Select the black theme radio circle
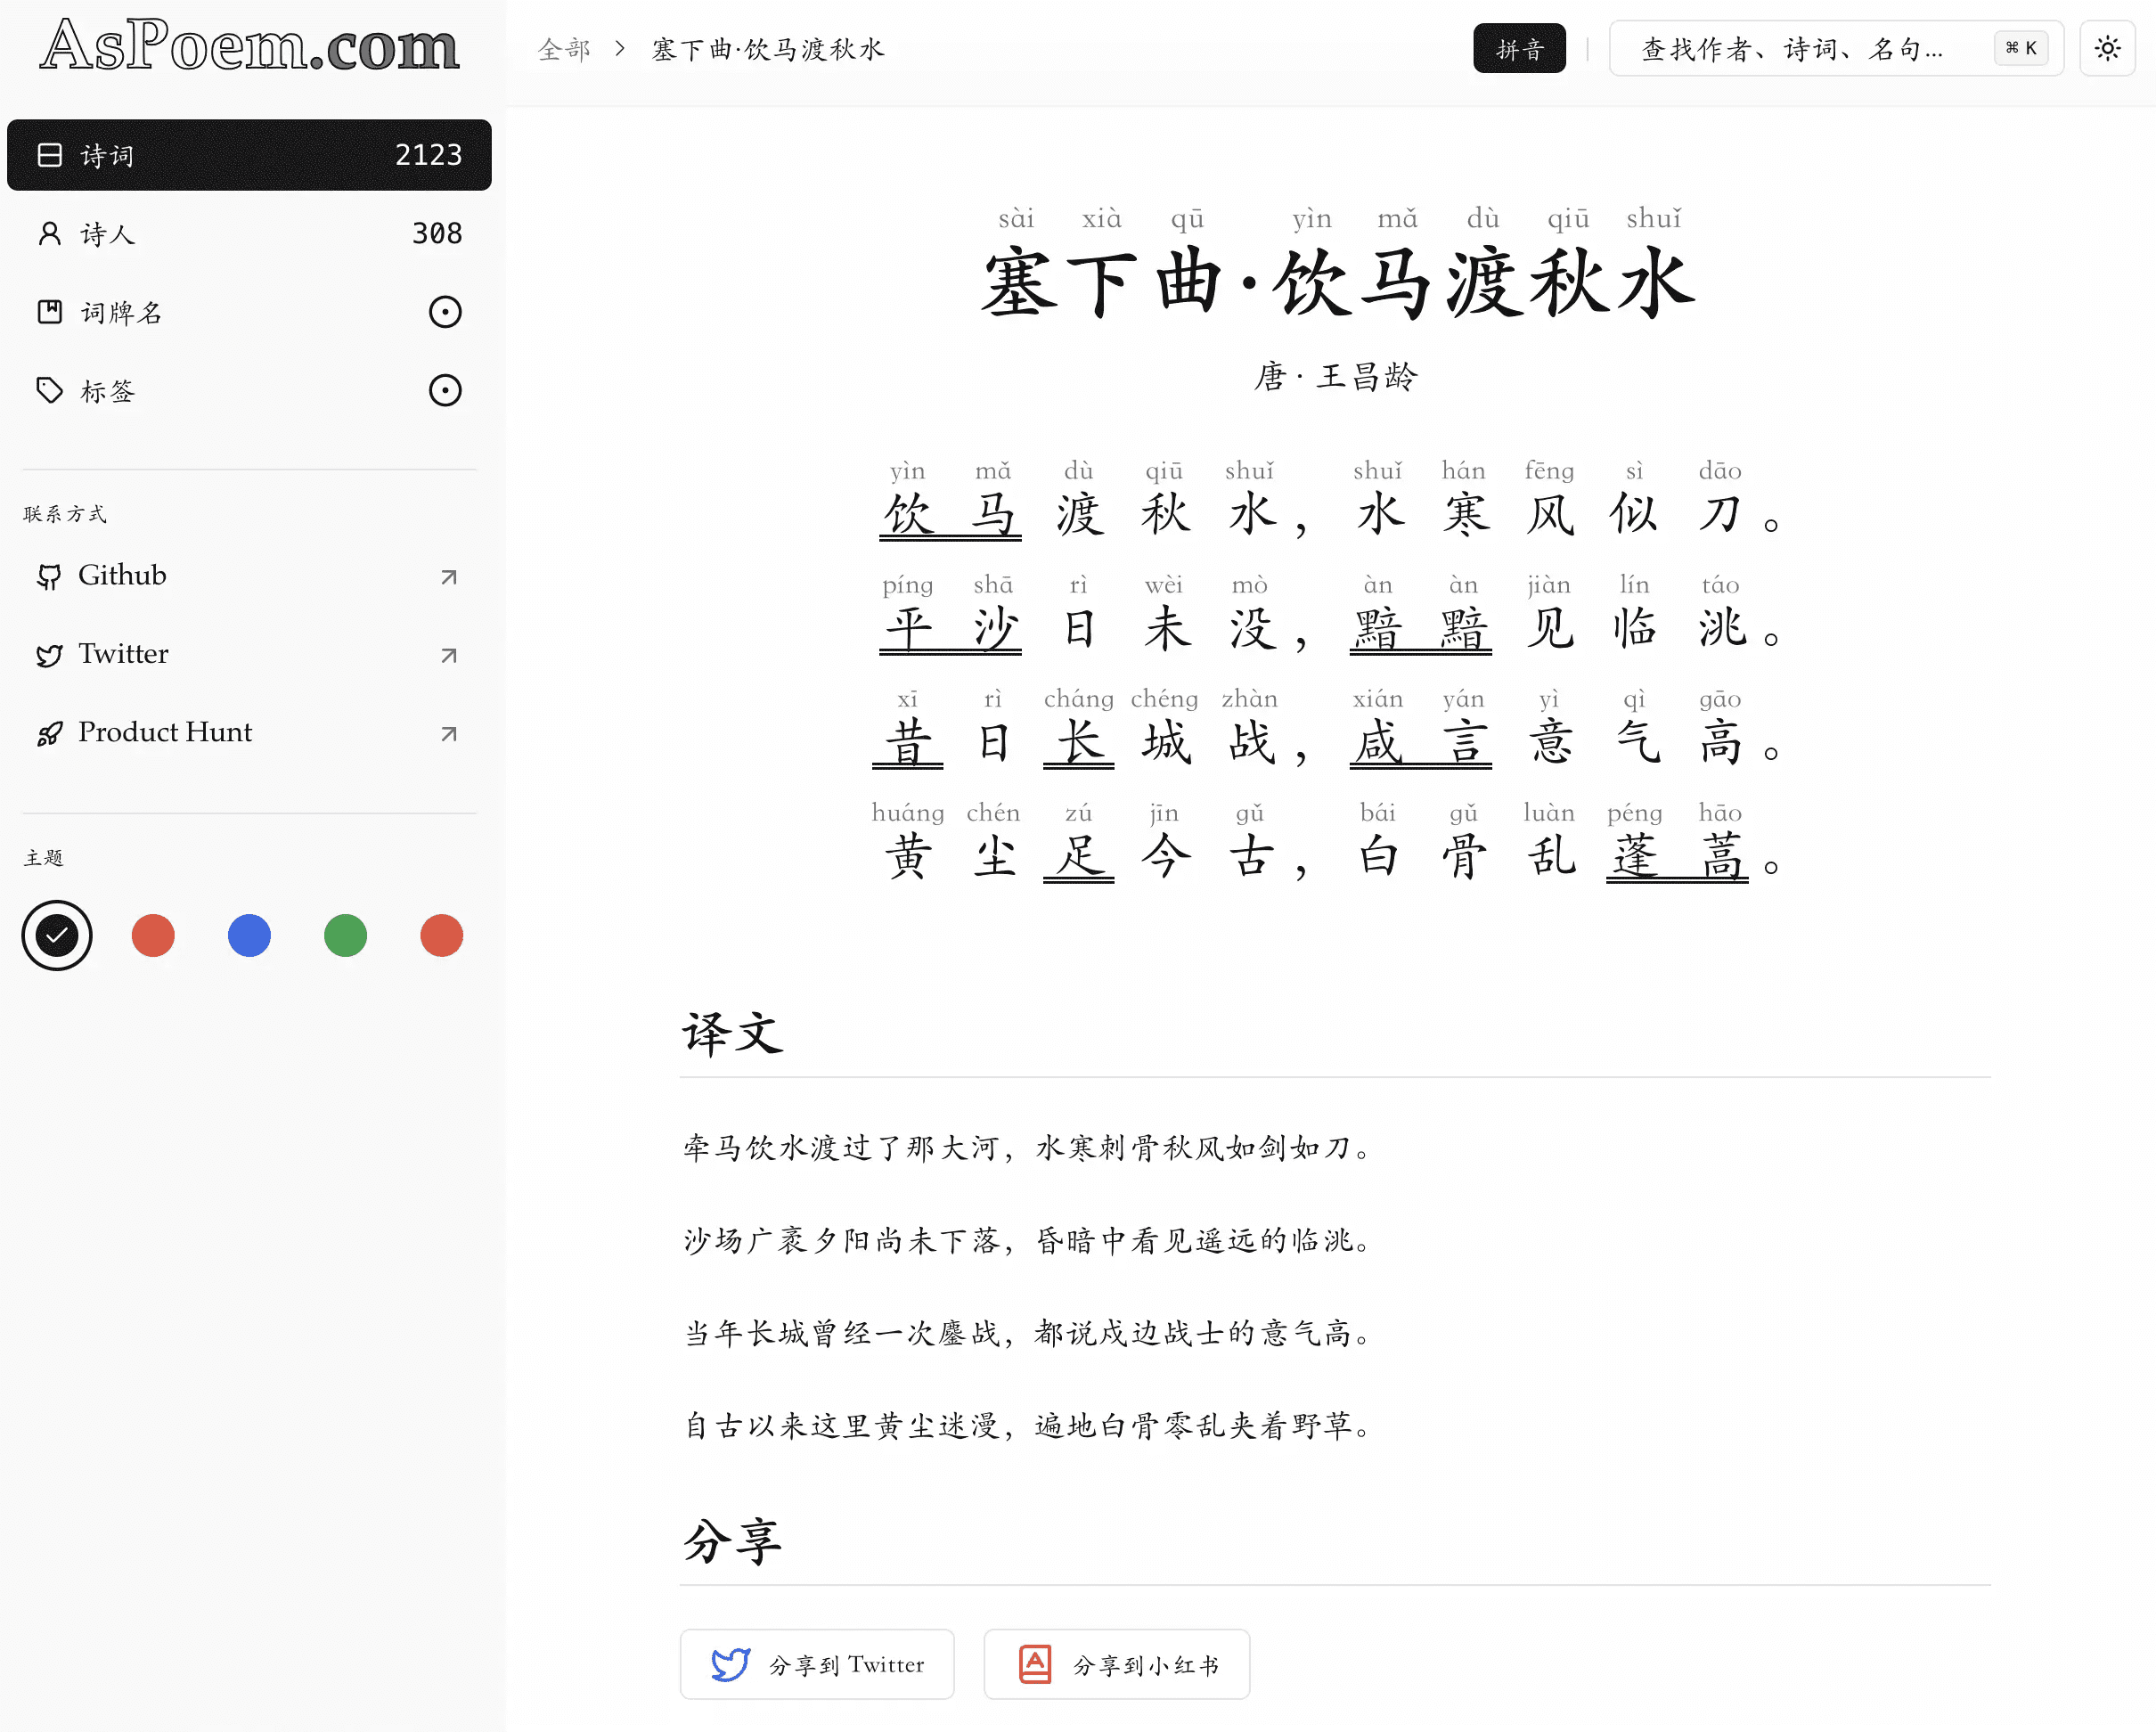 (57, 935)
